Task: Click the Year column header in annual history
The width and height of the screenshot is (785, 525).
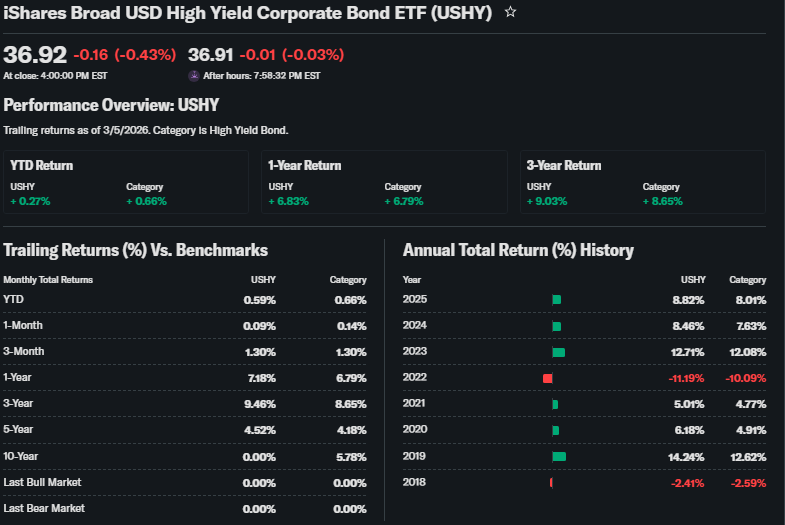Action: pos(412,280)
